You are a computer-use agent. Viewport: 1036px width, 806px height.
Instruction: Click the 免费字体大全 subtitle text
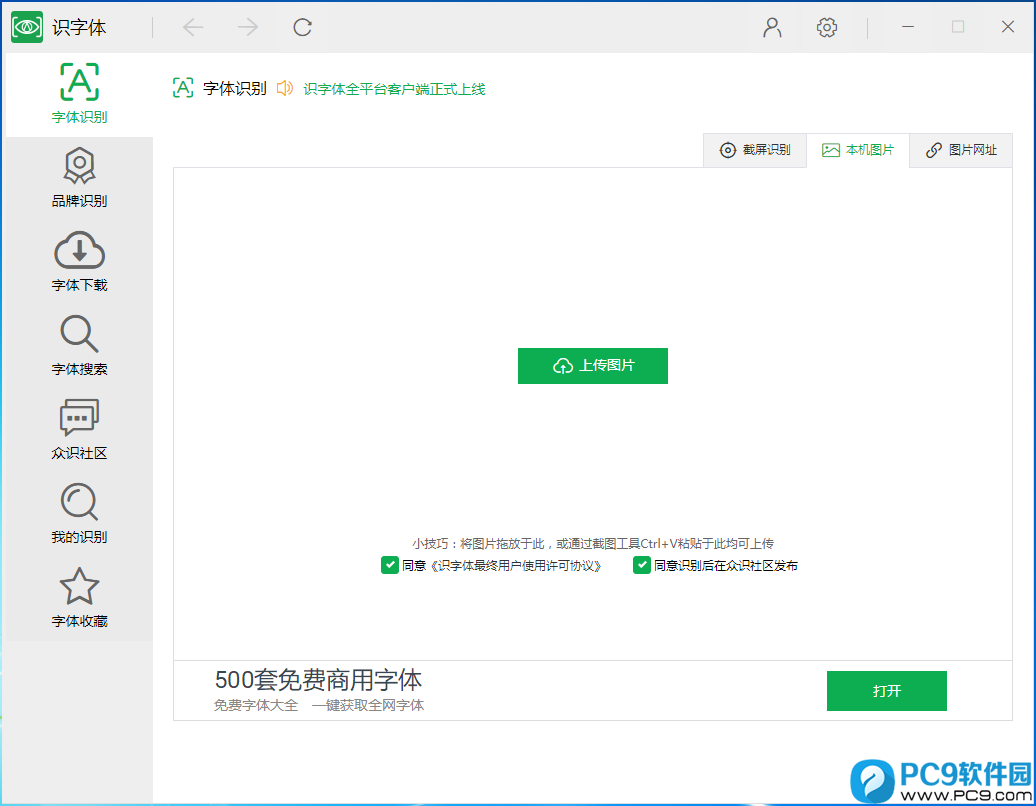pyautogui.click(x=256, y=706)
